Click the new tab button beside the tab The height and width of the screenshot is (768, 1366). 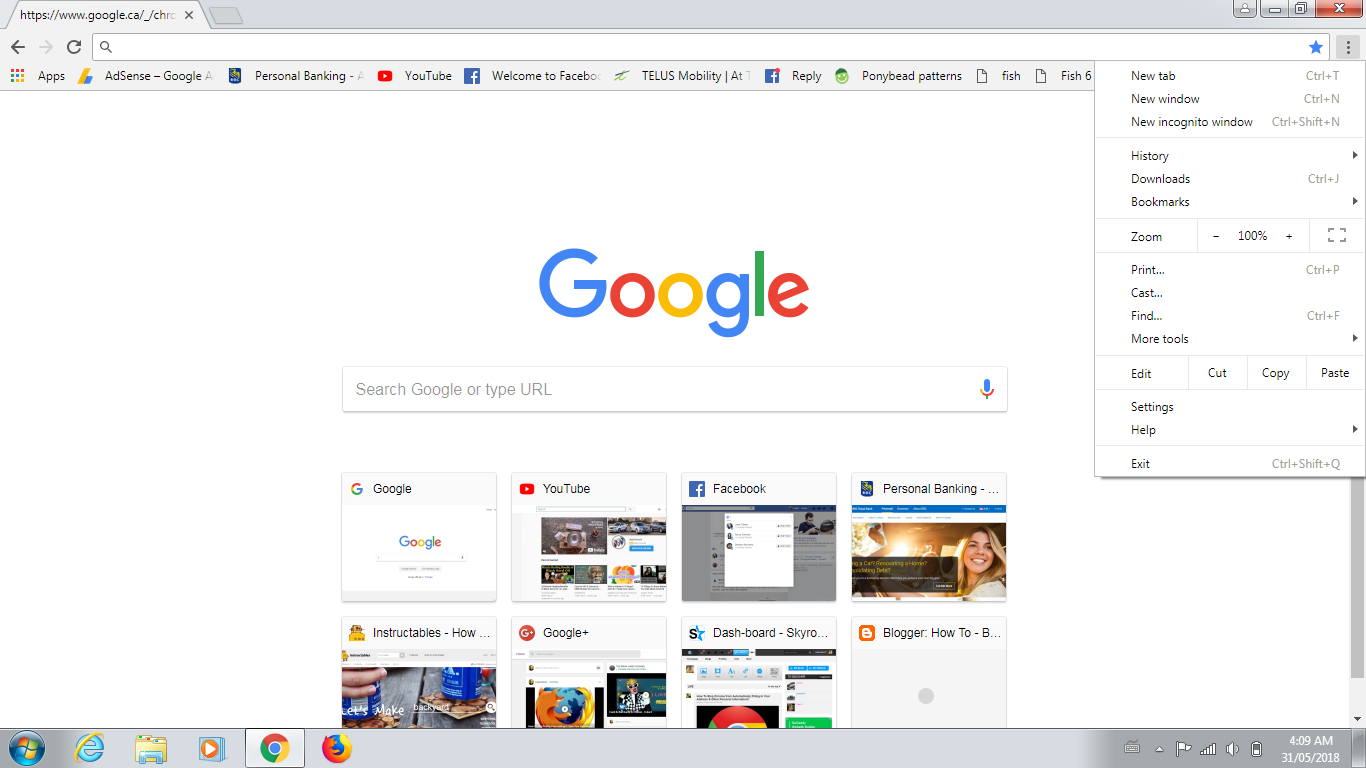tap(225, 16)
